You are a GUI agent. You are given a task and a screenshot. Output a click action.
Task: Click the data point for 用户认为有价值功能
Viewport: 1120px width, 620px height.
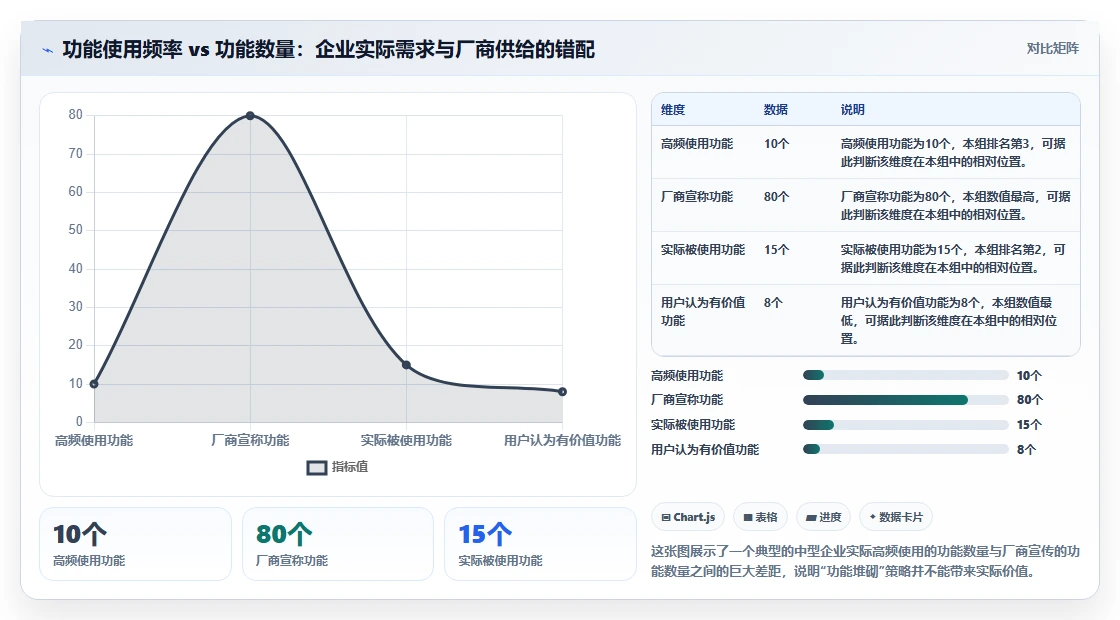tap(562, 391)
